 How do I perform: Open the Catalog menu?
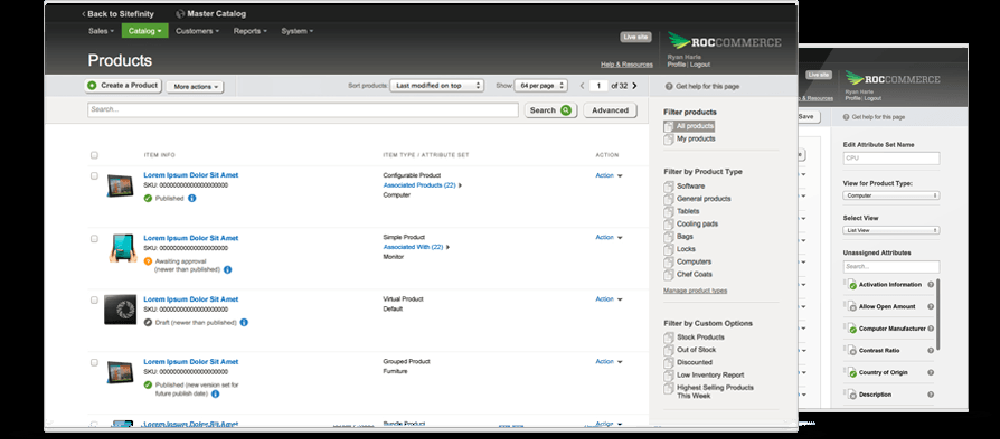coord(145,31)
